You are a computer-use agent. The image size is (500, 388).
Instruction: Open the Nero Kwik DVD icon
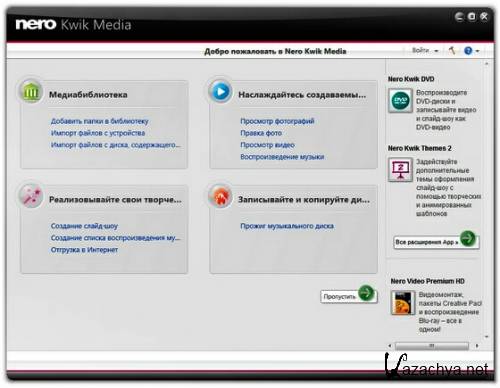[400, 100]
